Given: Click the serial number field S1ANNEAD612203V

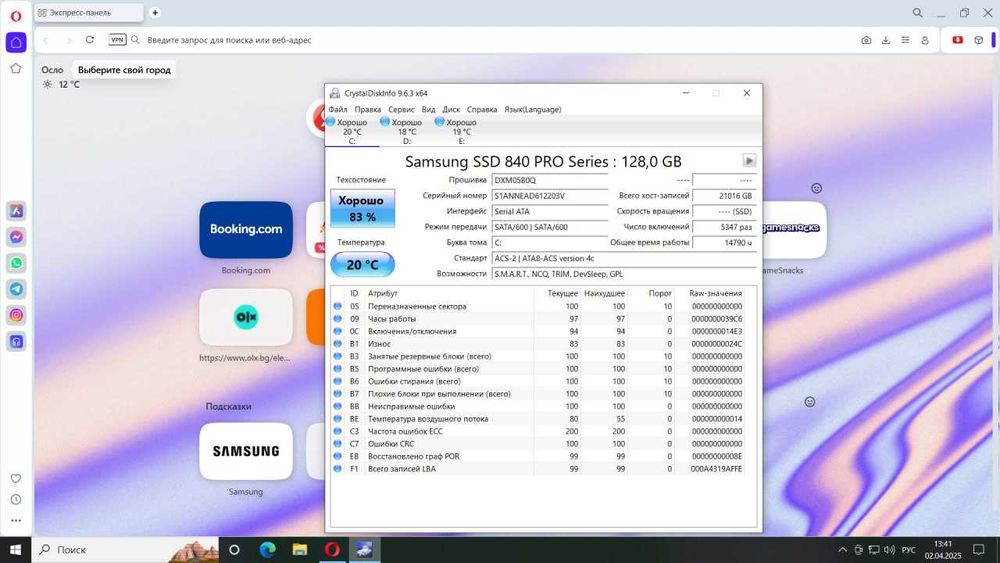Looking at the screenshot, I should click(x=550, y=196).
